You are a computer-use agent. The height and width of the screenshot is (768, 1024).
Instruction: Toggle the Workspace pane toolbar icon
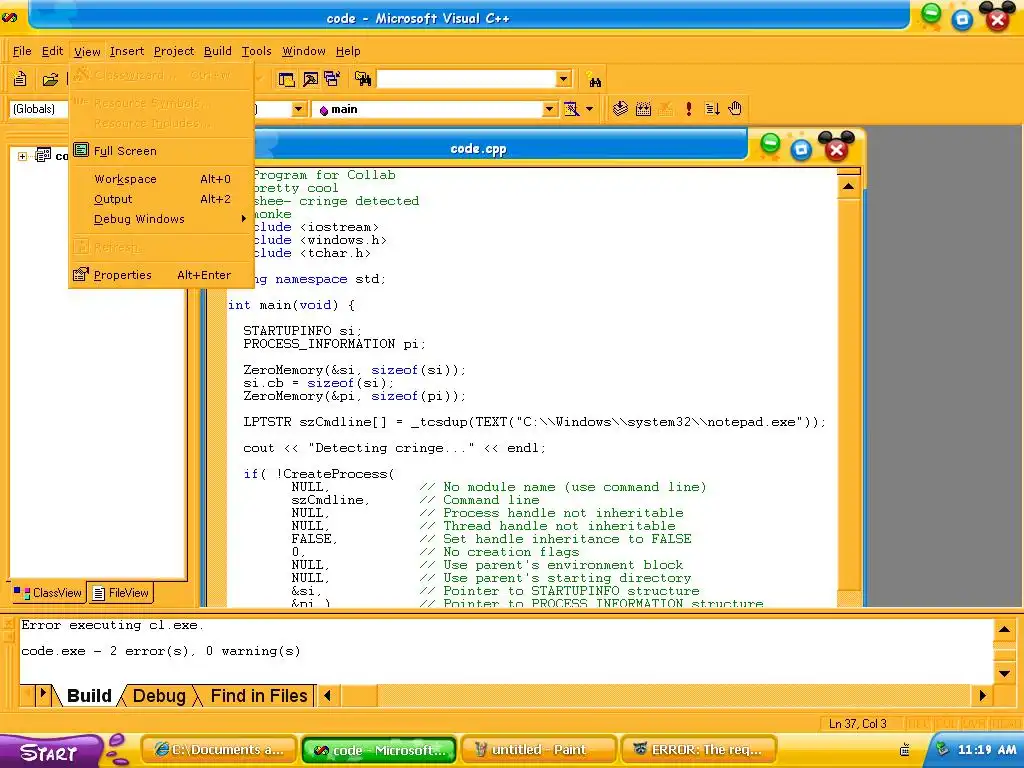click(x=286, y=80)
